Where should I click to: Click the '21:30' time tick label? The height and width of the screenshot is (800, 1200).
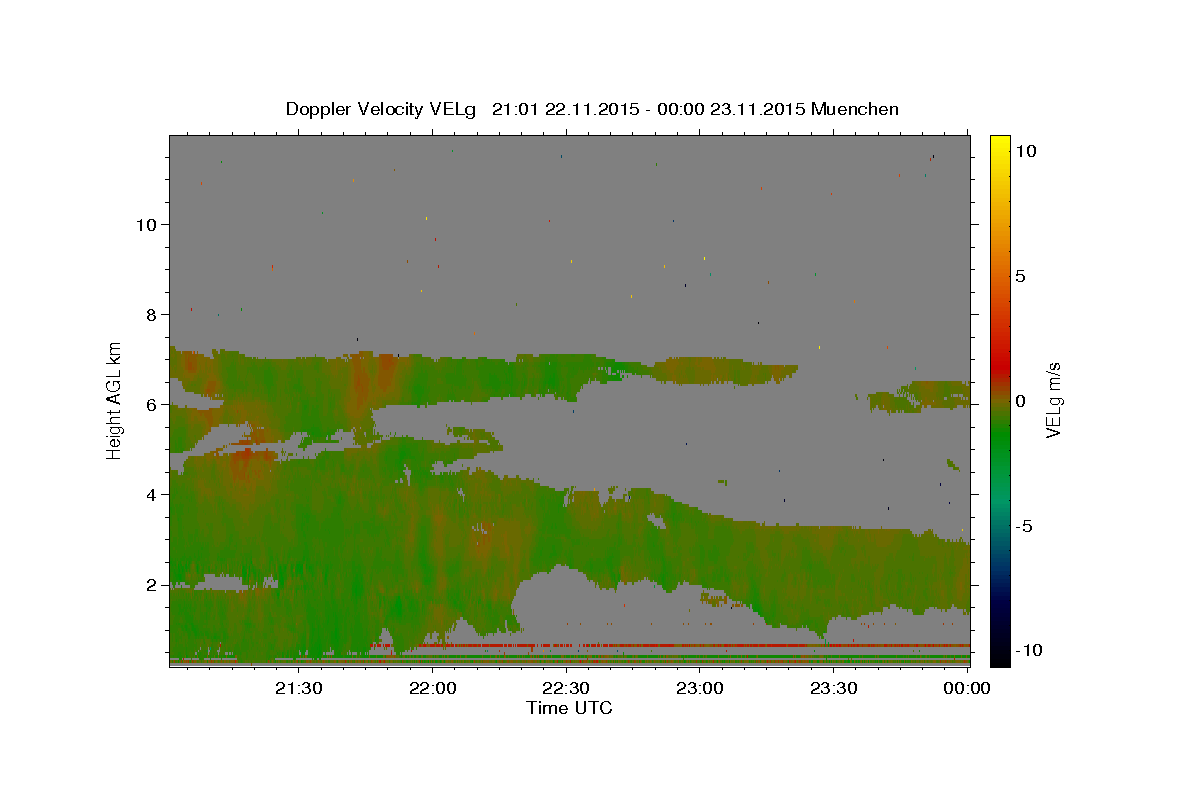(298, 688)
